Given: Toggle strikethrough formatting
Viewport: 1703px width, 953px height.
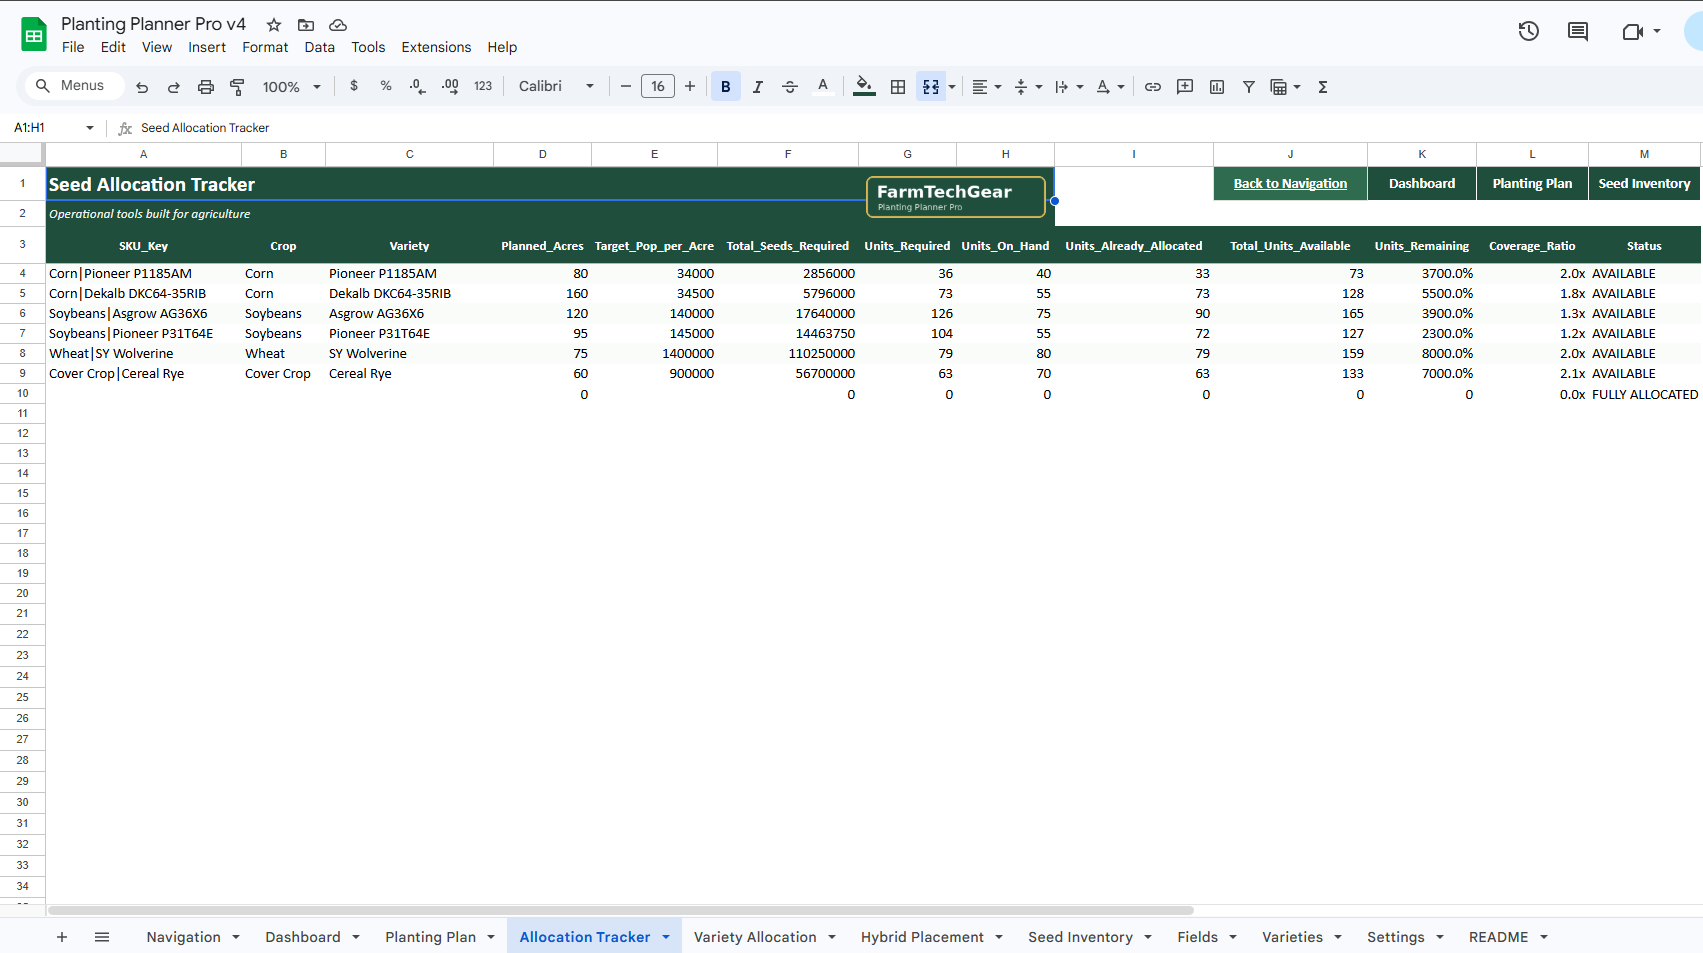Looking at the screenshot, I should pyautogui.click(x=789, y=86).
